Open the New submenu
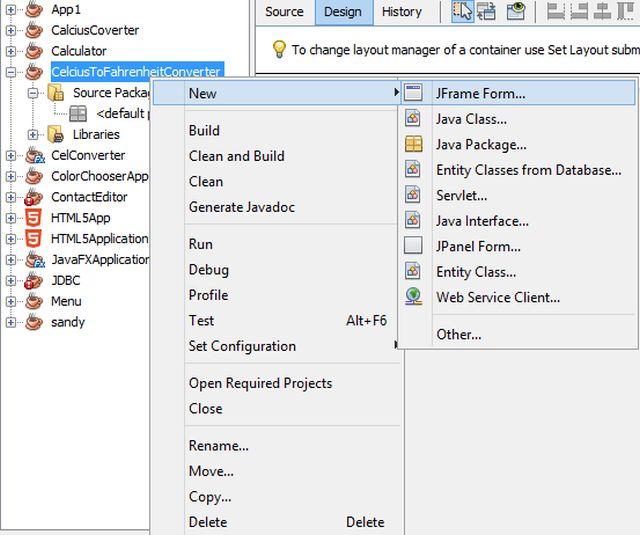Screen dimensions: 640x535 point(276,93)
